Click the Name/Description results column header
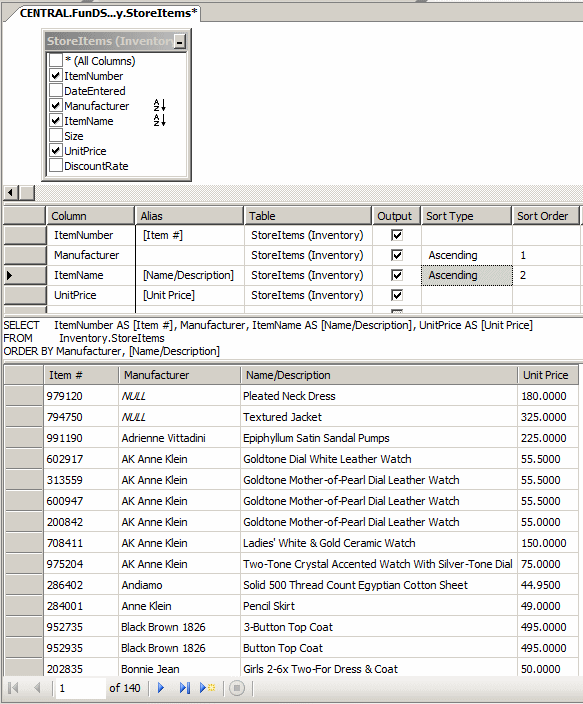Screen dimensions: 583x704 coord(379,375)
